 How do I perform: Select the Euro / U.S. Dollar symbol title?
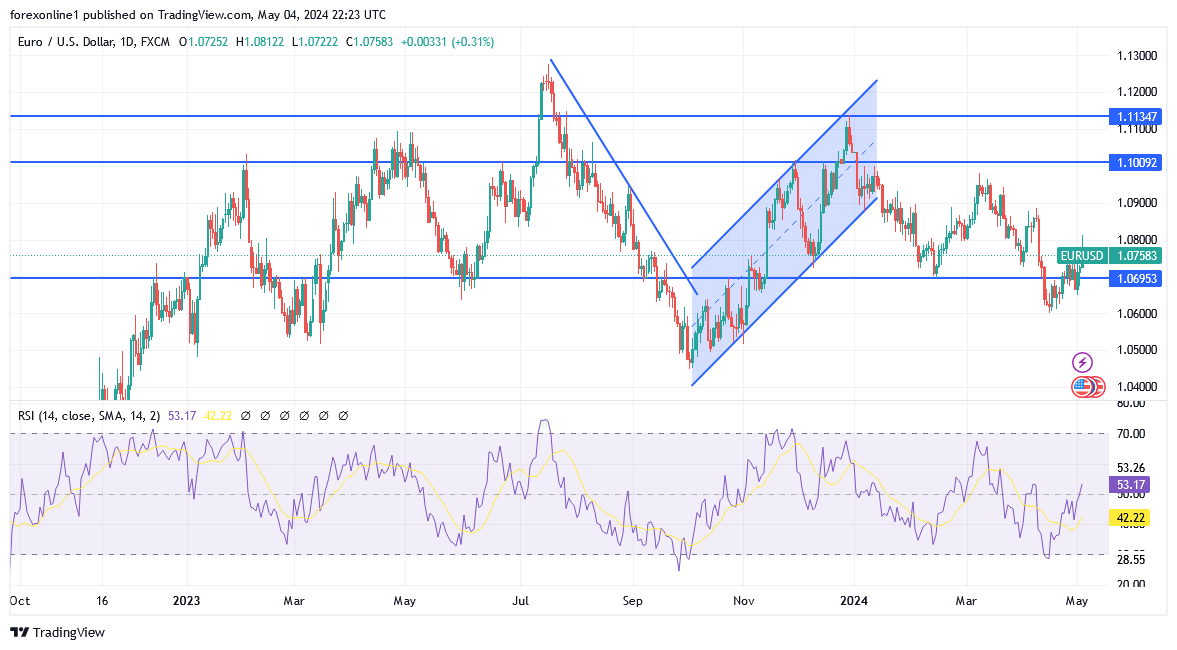coord(94,42)
